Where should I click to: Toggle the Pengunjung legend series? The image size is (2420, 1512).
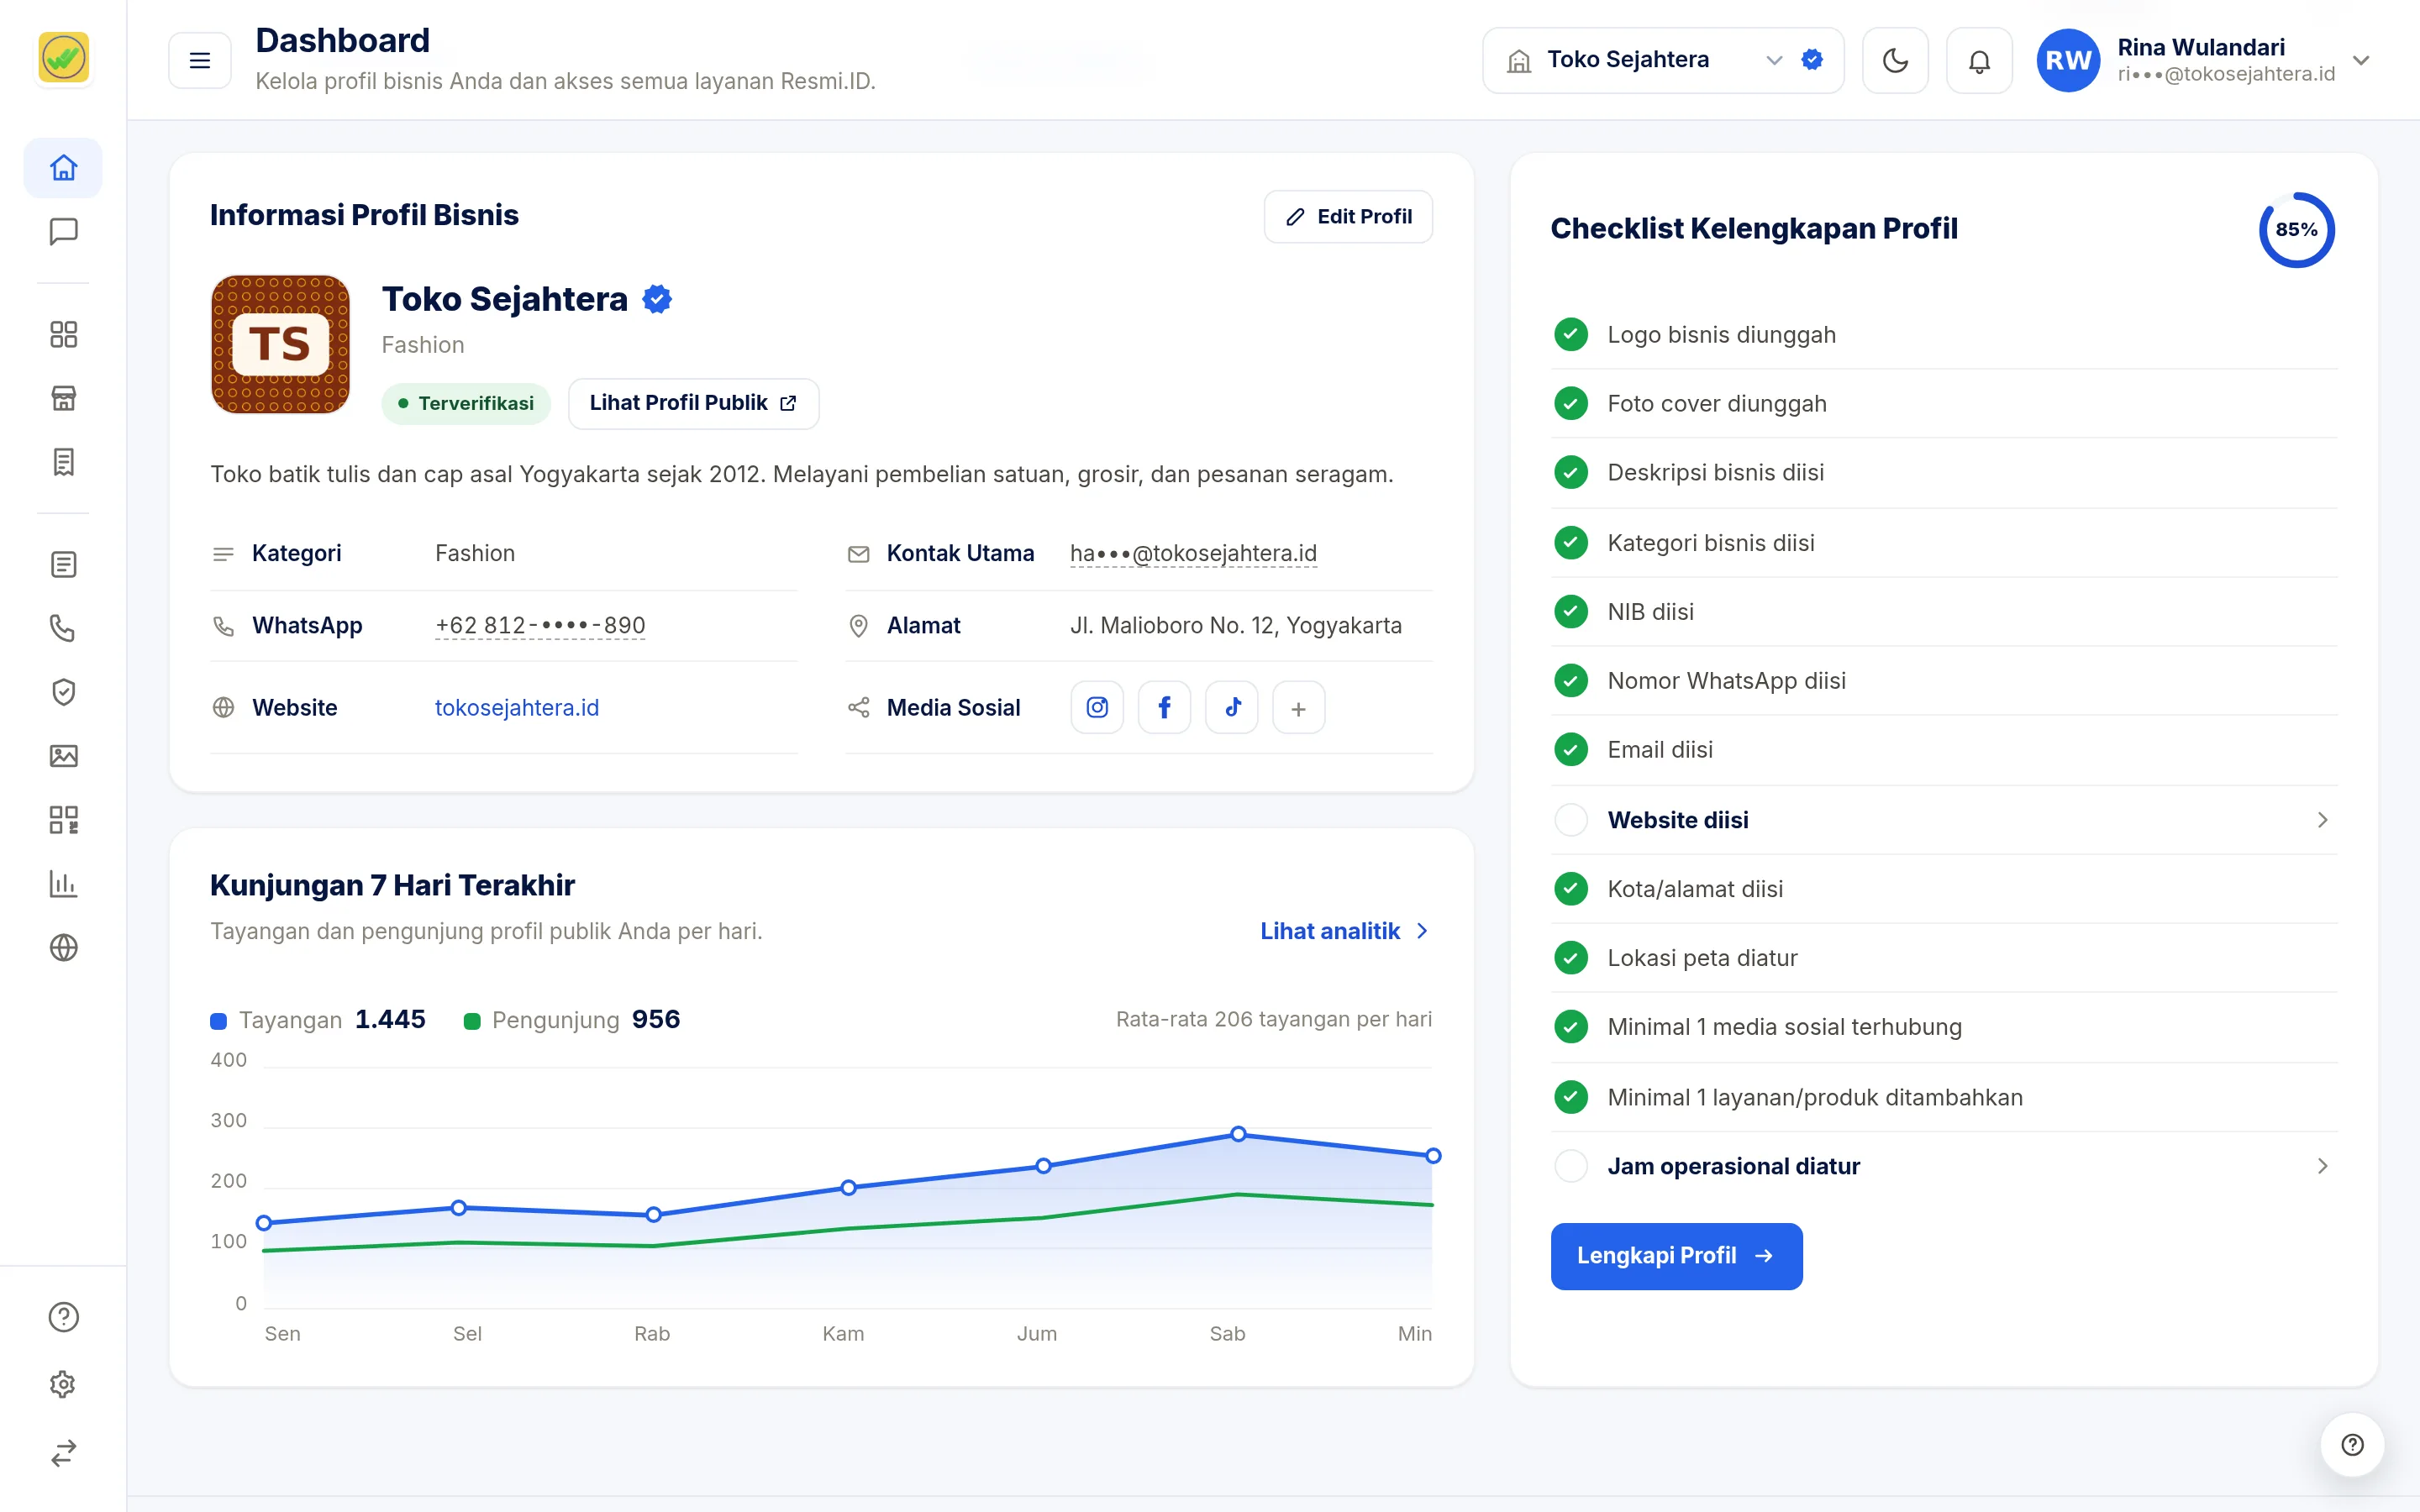pos(572,1019)
